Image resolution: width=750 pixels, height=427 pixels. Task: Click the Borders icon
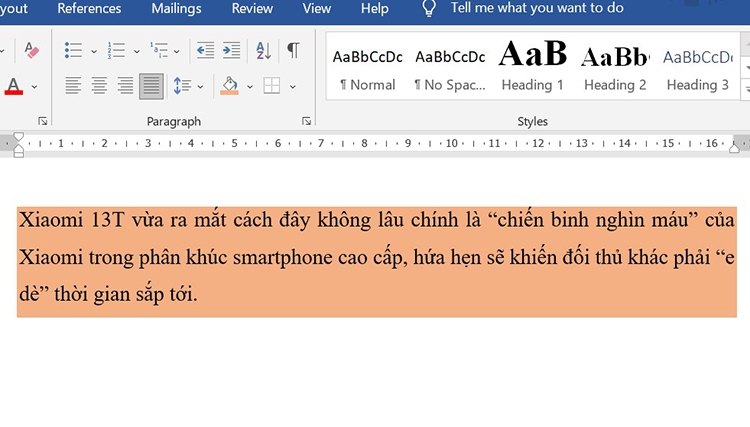tap(272, 86)
